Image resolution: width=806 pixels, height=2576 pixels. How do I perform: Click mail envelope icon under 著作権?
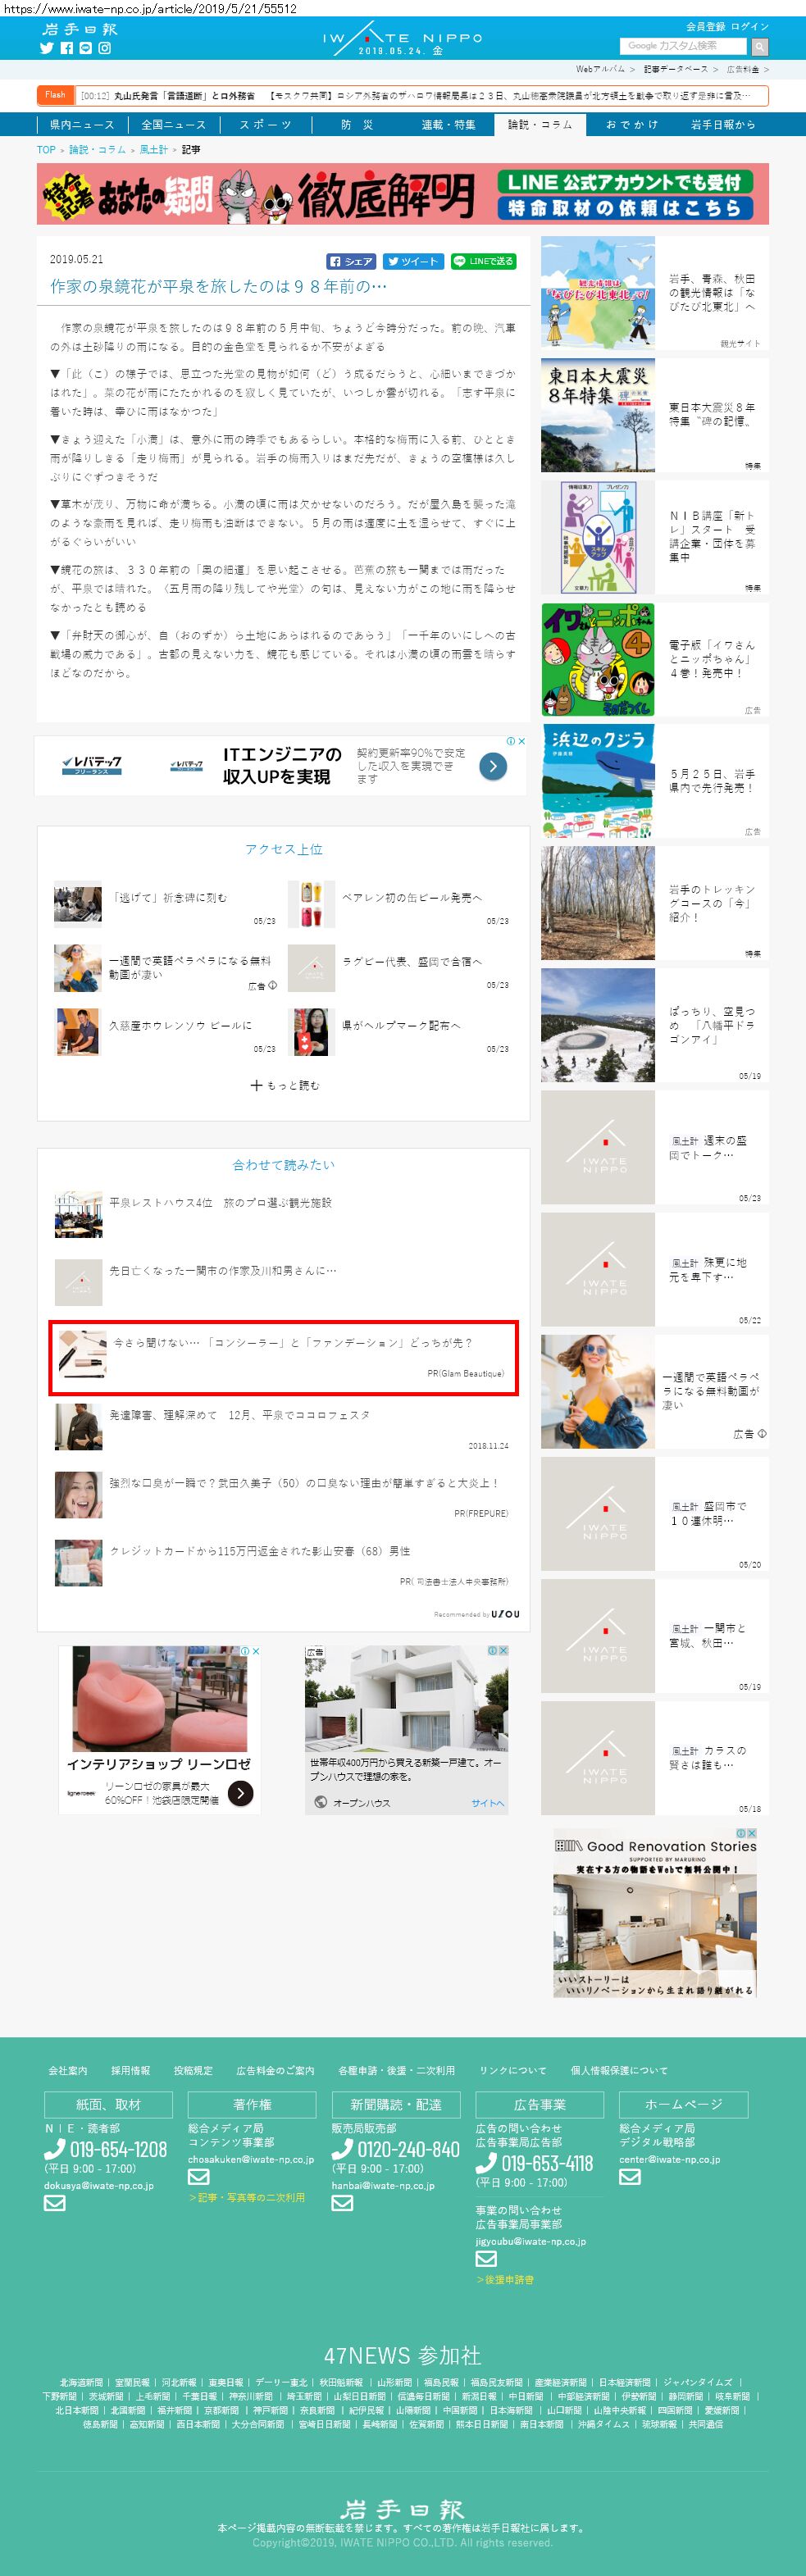coord(198,2177)
